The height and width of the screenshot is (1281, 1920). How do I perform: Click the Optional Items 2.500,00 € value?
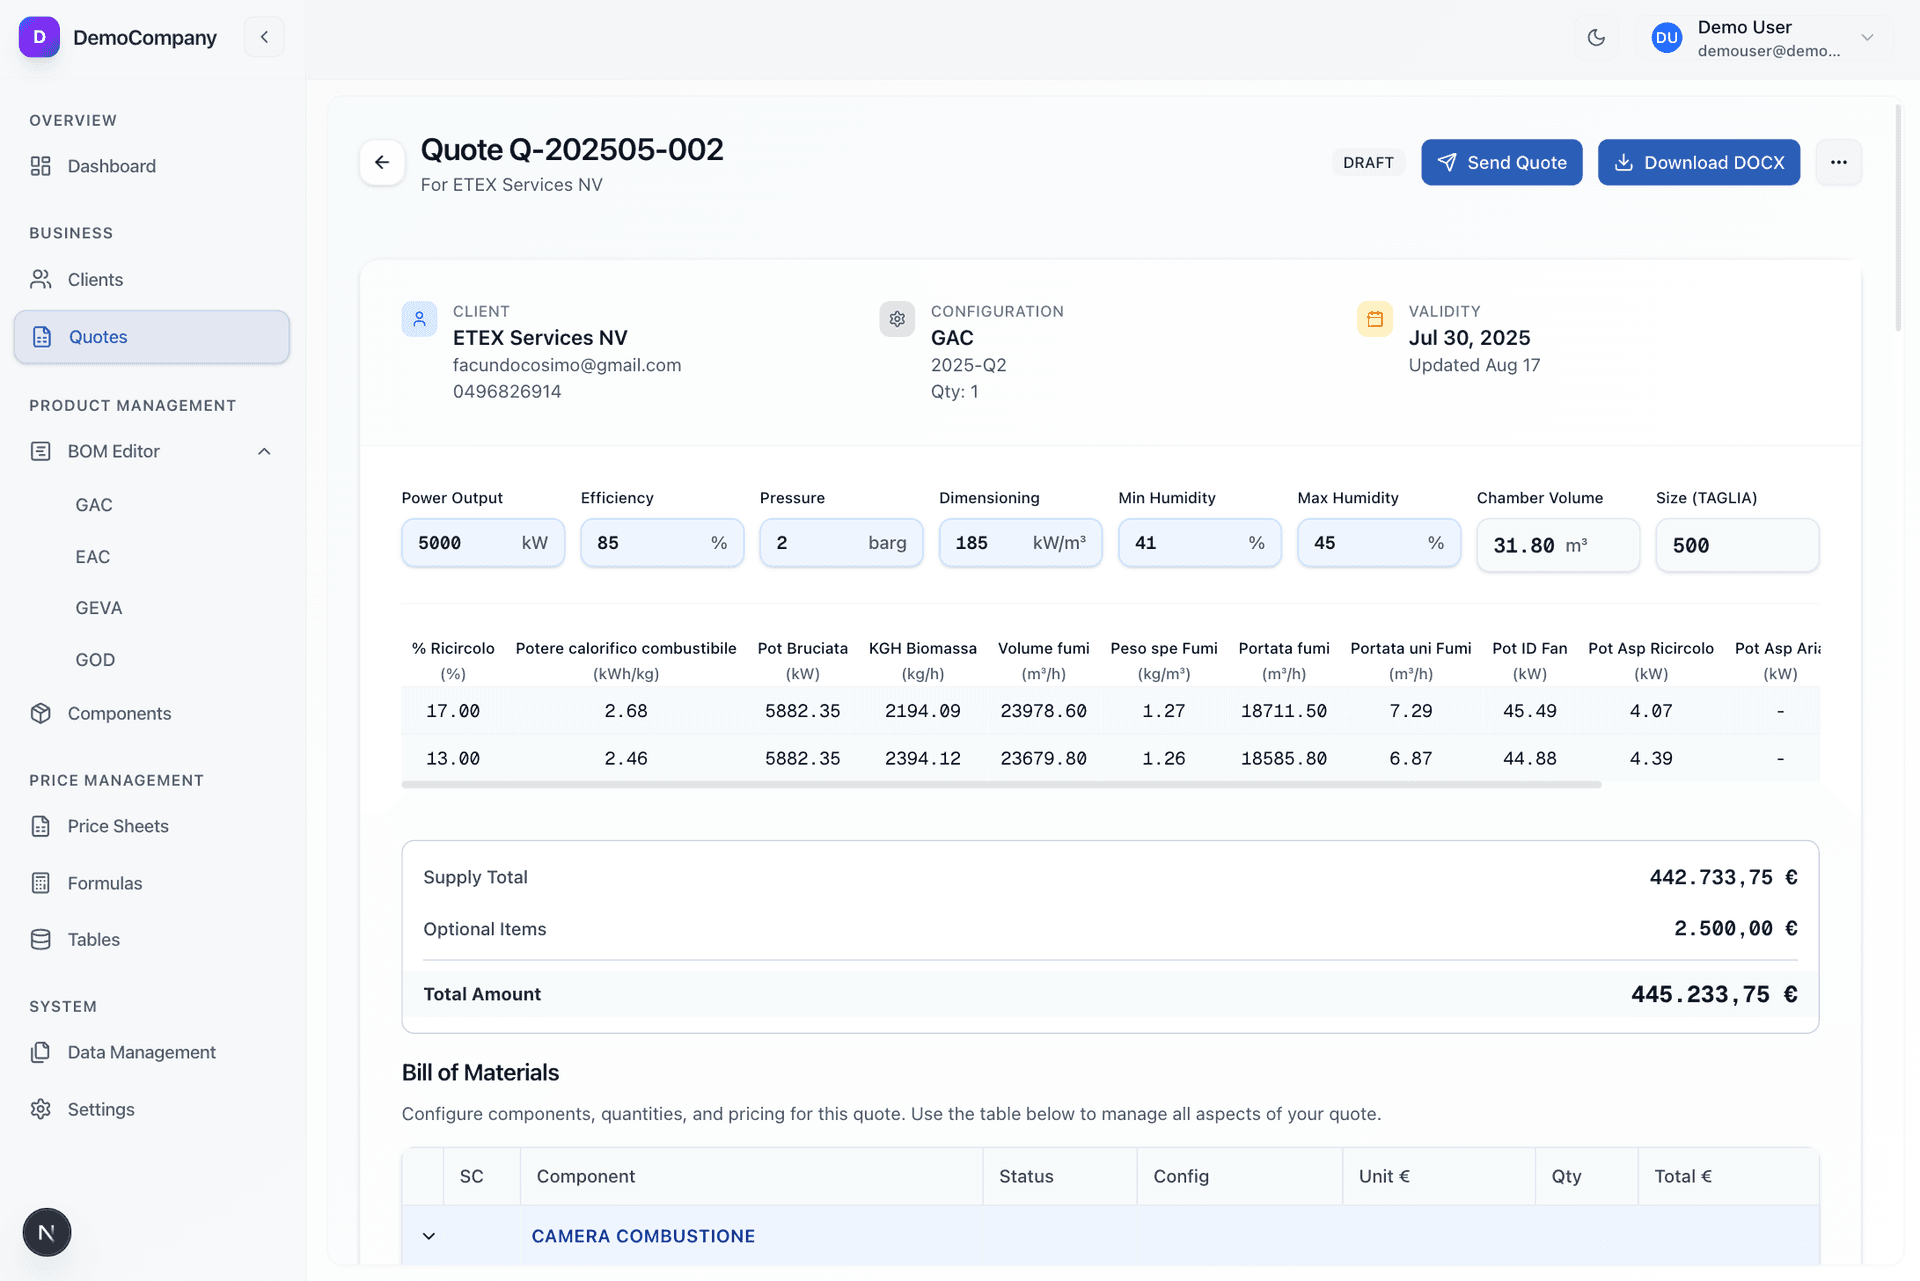click(1736, 929)
